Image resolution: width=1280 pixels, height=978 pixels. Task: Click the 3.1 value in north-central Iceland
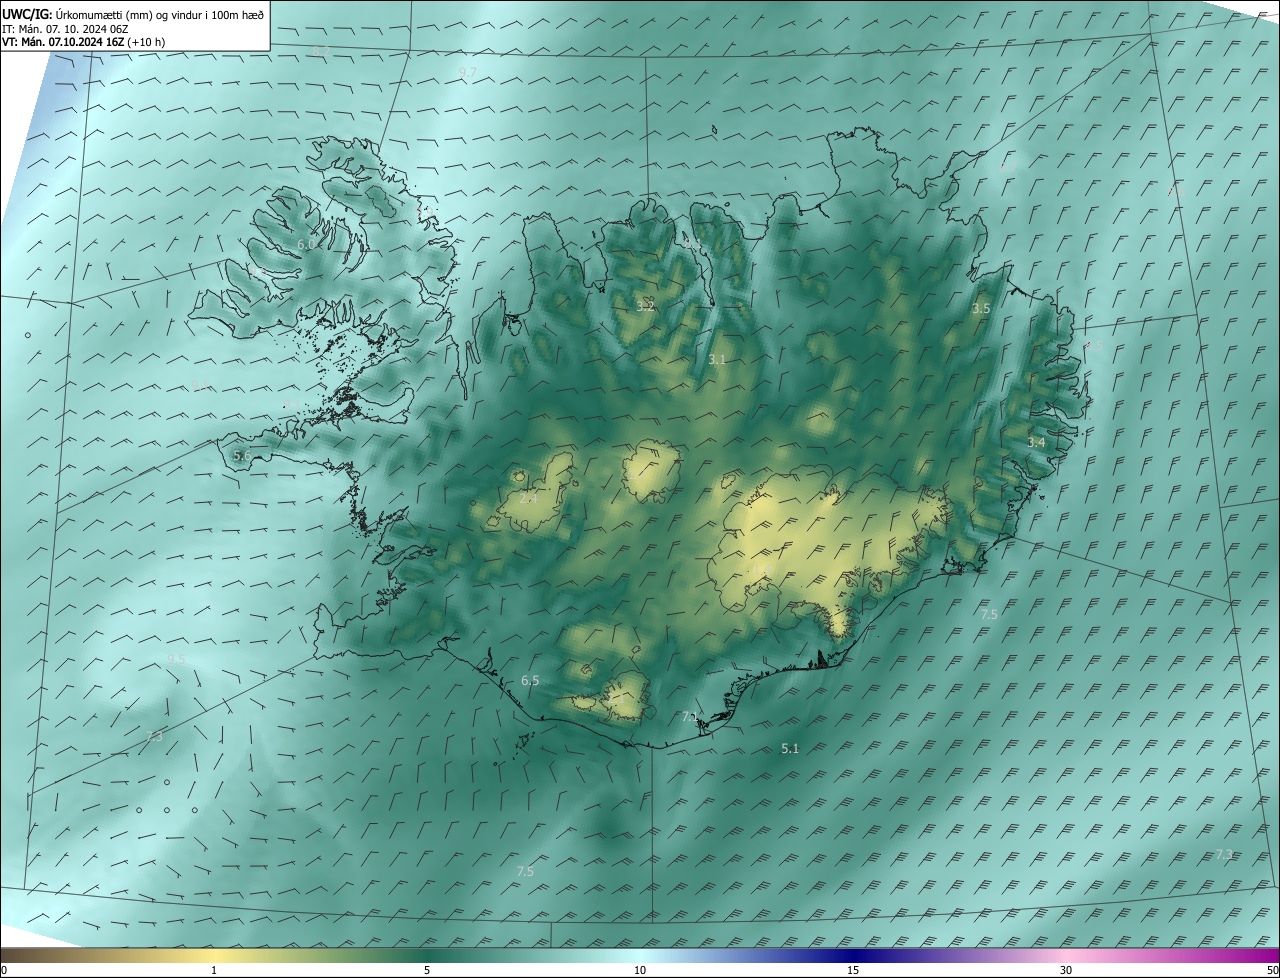[717, 359]
